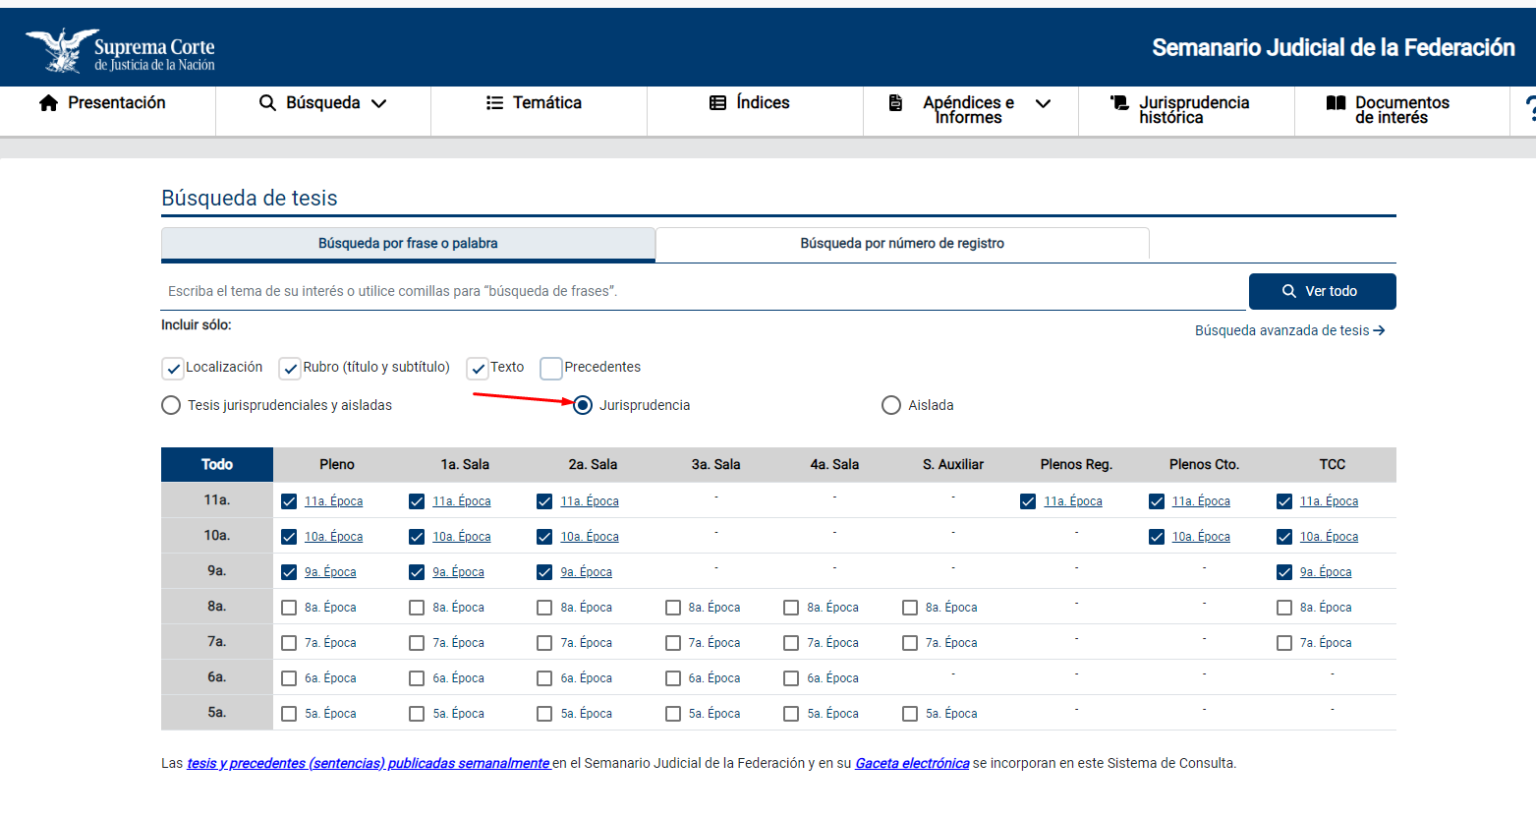Expand the Apéndices e Informes chevron
The width and height of the screenshot is (1536, 819).
click(x=1043, y=103)
